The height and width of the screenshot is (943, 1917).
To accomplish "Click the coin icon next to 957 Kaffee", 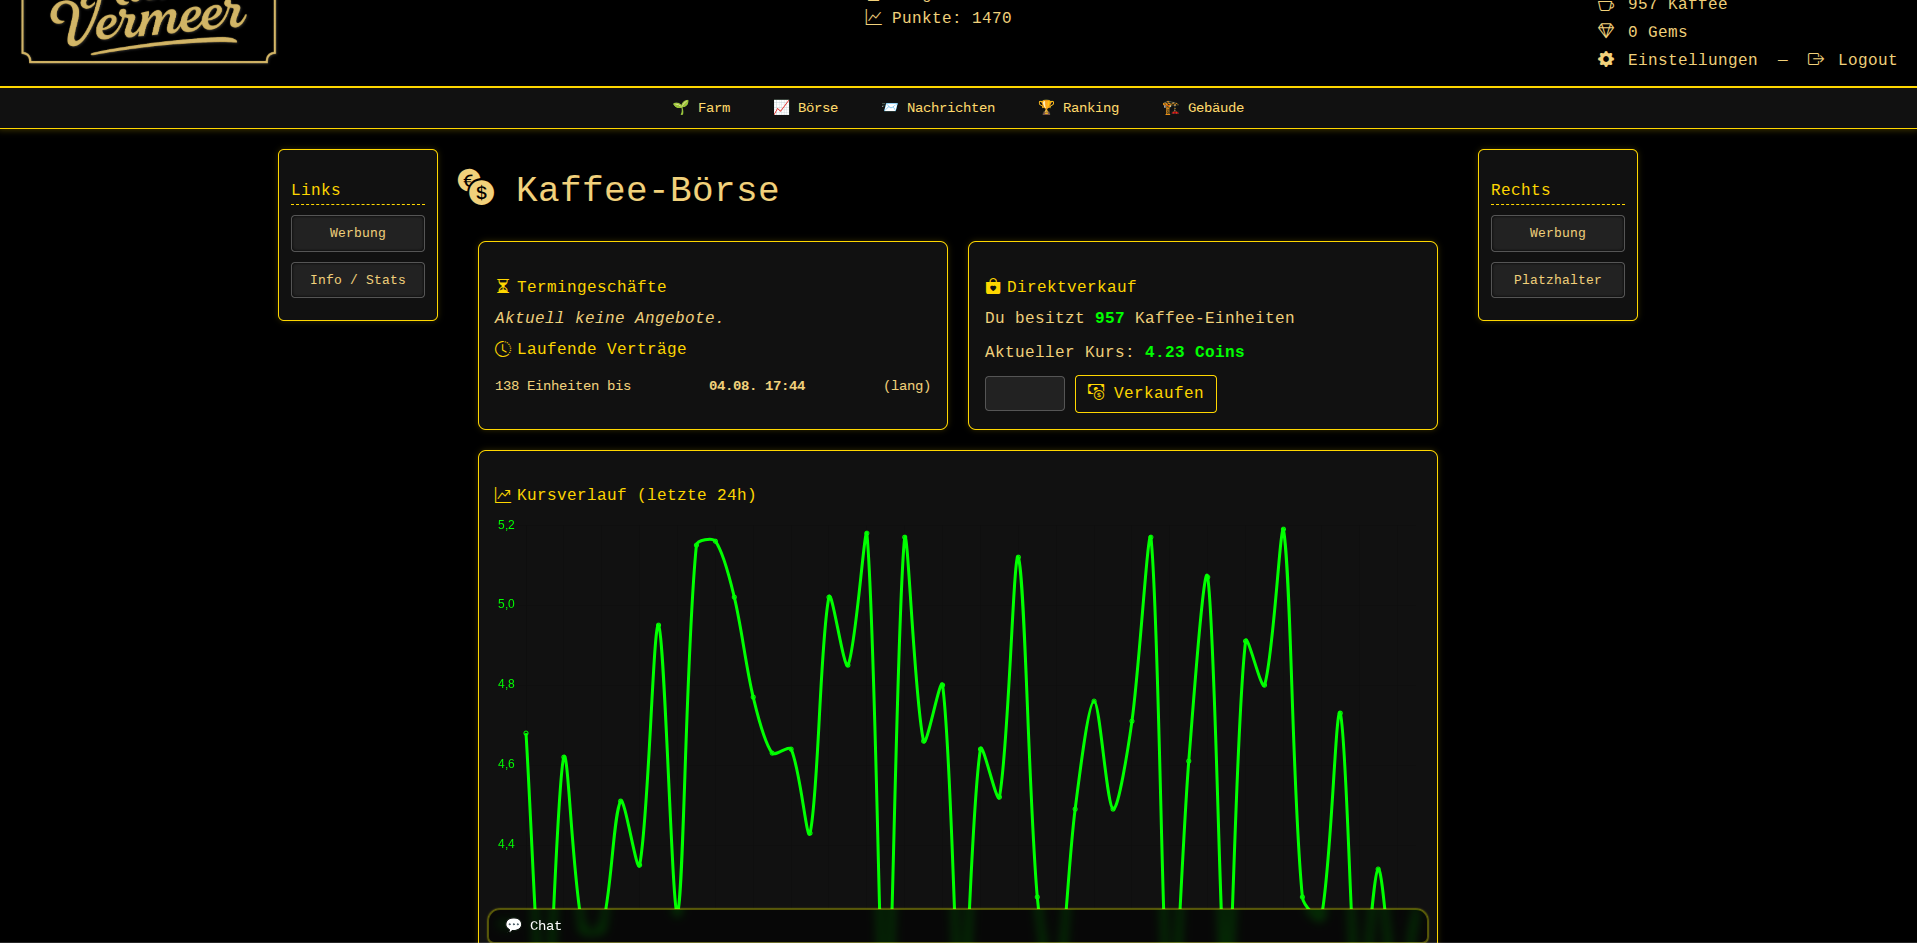I will point(1606,5).
